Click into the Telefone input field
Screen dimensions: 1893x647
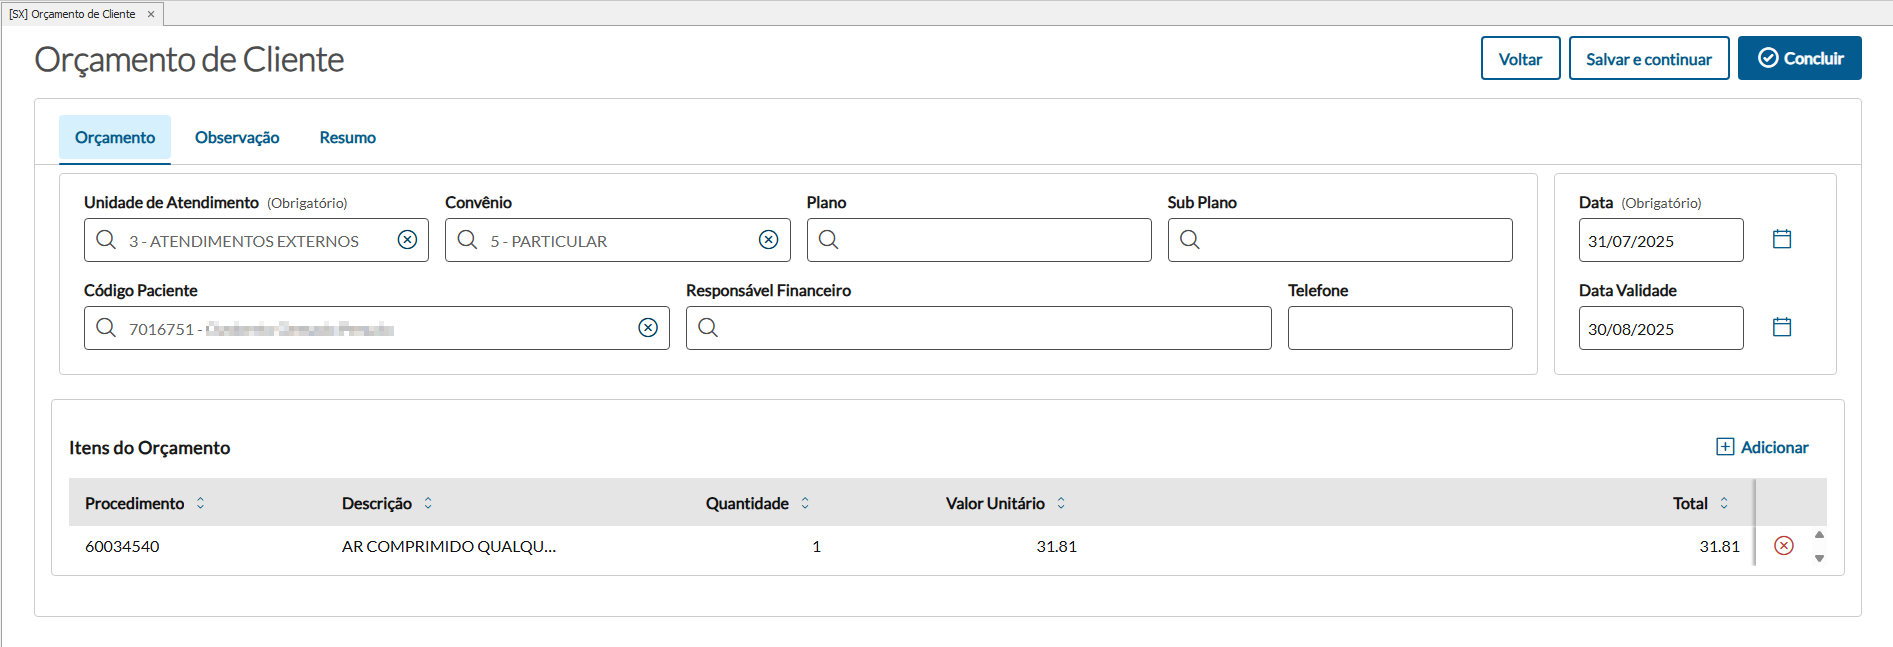pos(1399,328)
